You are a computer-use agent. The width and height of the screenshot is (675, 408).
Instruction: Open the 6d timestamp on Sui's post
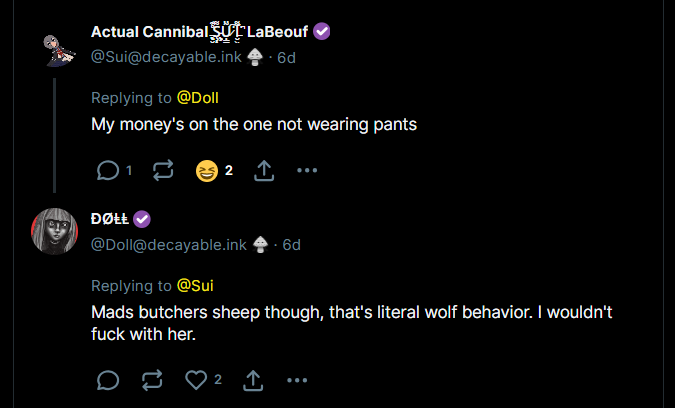286,58
